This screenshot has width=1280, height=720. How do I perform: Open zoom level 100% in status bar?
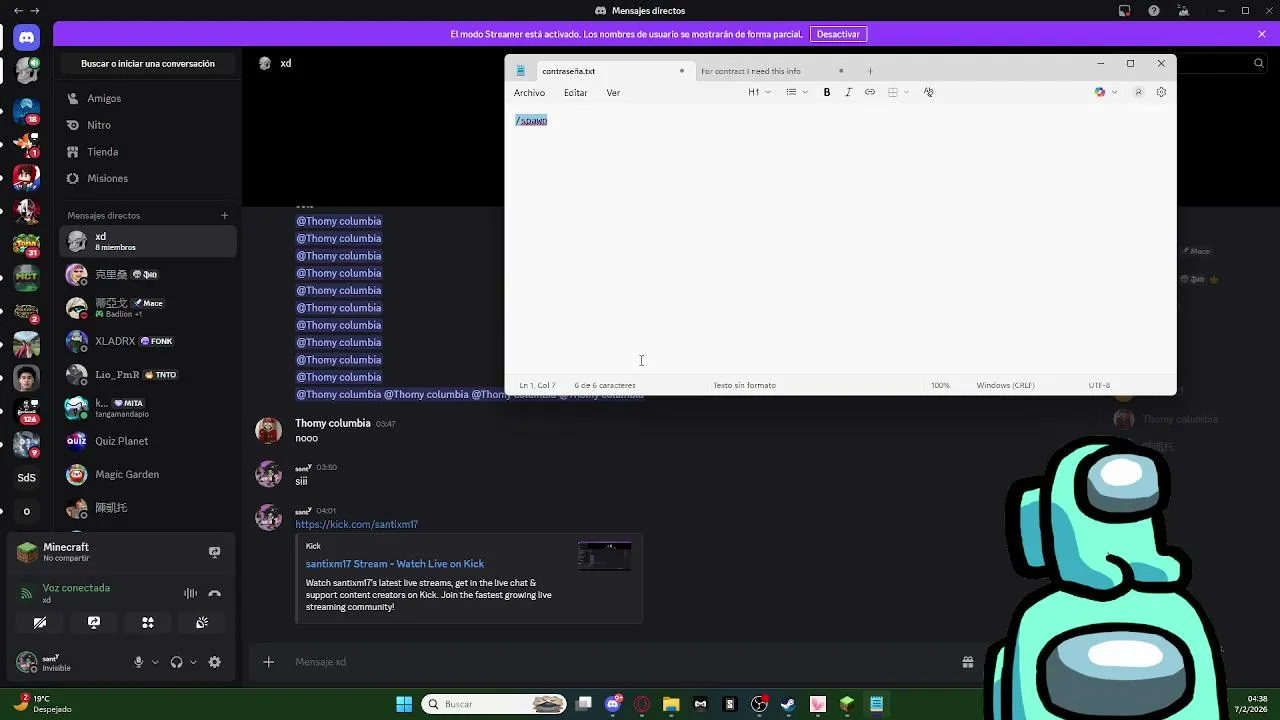click(940, 385)
